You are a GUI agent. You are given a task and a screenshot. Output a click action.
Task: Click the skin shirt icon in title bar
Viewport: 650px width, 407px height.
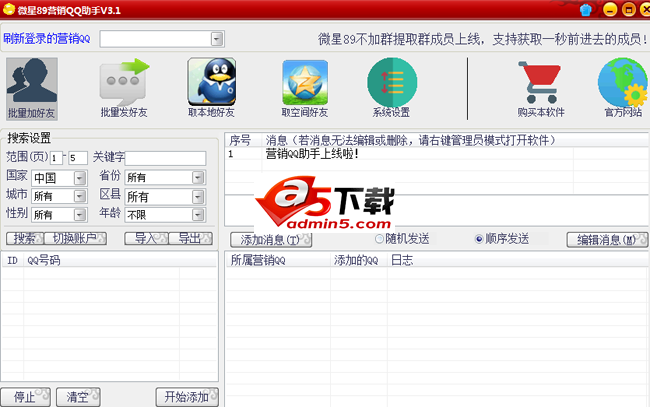(x=585, y=10)
